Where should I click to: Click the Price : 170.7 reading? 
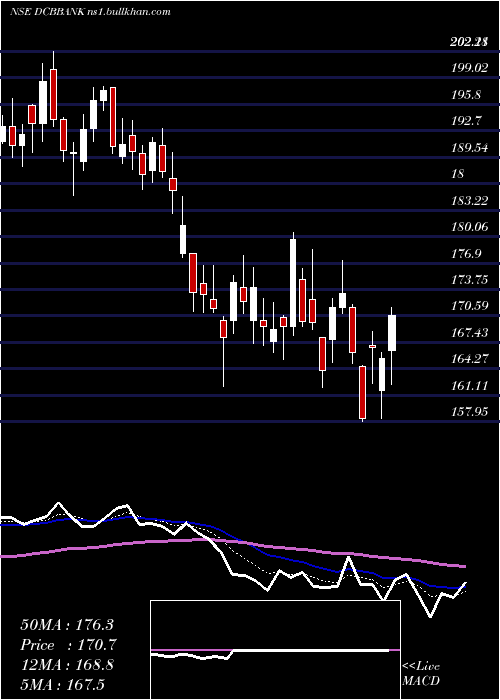coord(68,645)
